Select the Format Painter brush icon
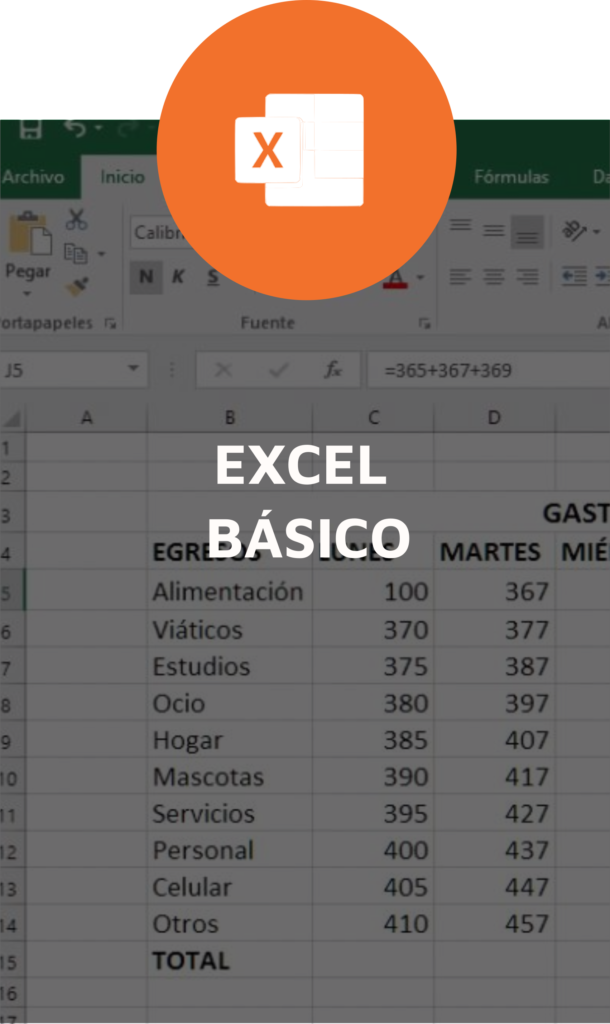The height and width of the screenshot is (1024, 610). pos(77,286)
